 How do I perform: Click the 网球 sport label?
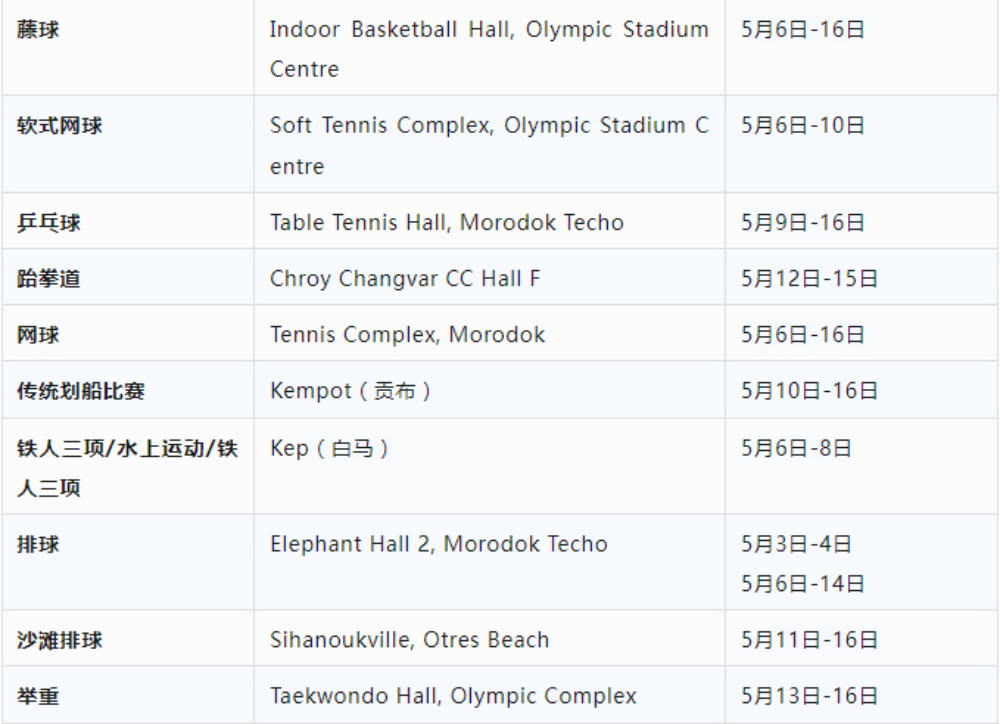[38, 335]
